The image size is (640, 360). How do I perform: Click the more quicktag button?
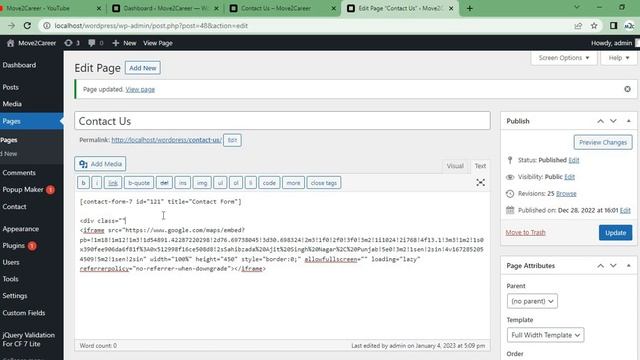click(293, 183)
